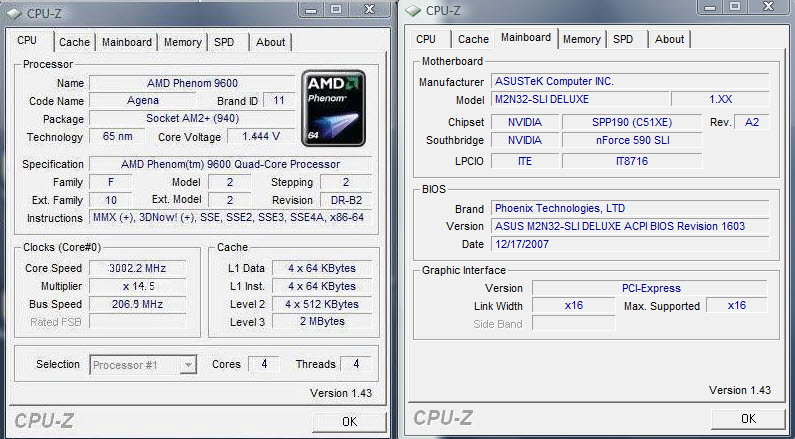
Task: Click Level 2 value 4 x 512 KBytes
Action: click(x=322, y=304)
